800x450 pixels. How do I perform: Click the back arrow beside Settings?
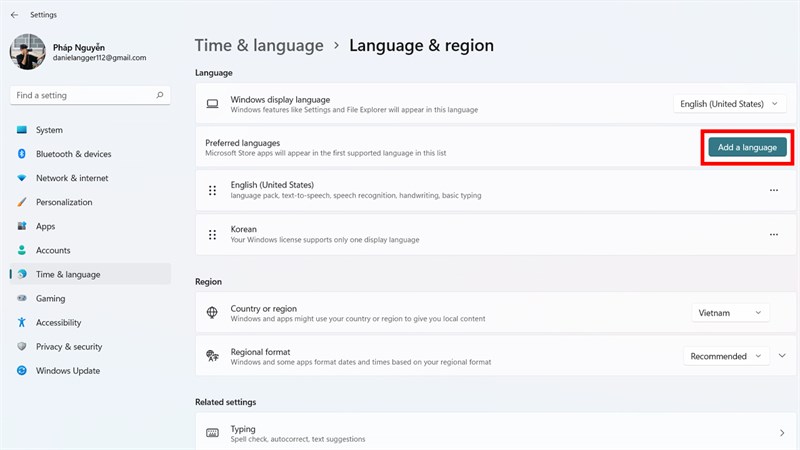pos(14,15)
